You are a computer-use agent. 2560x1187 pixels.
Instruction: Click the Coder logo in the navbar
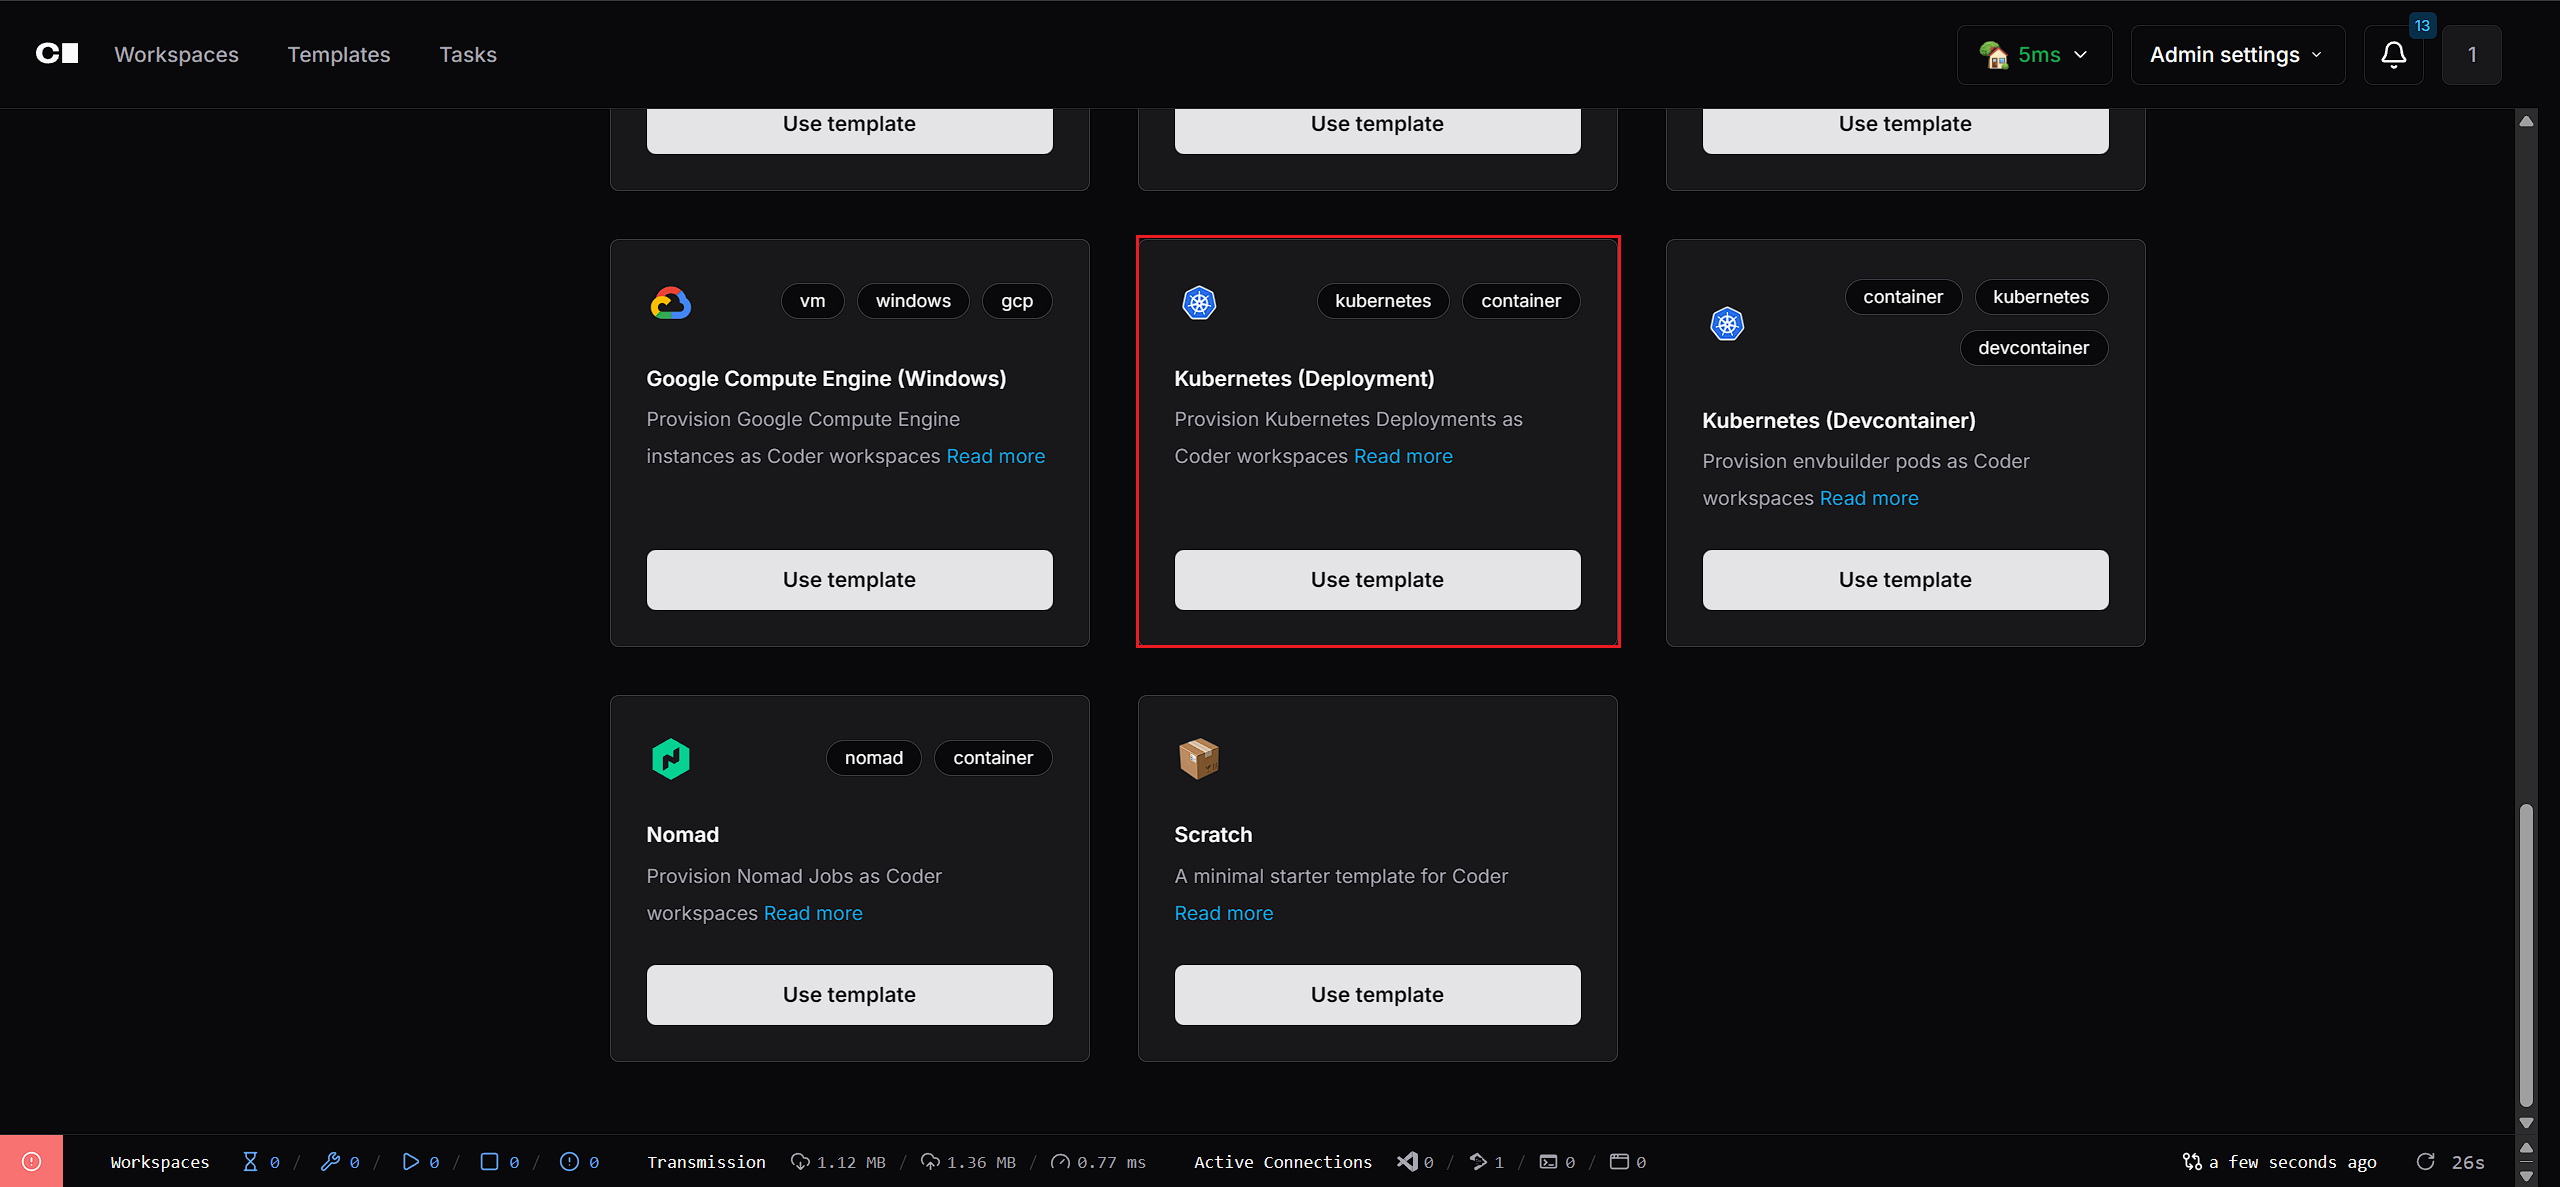(57, 54)
